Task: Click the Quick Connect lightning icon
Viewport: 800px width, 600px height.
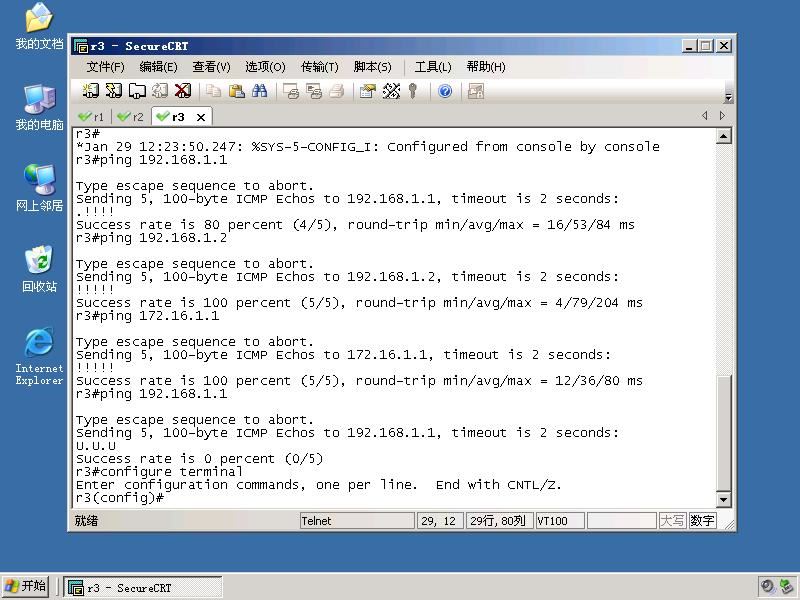Action: pyautogui.click(x=114, y=91)
